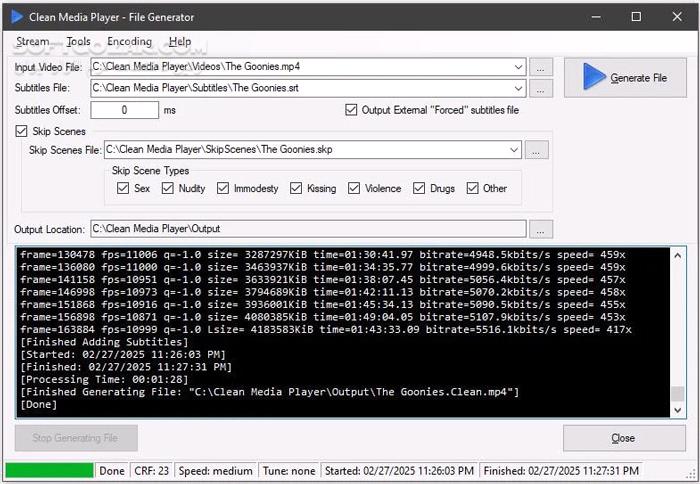This screenshot has width=700, height=484.
Task: Disable the Skip Scenes checkbox
Action: (x=22, y=131)
